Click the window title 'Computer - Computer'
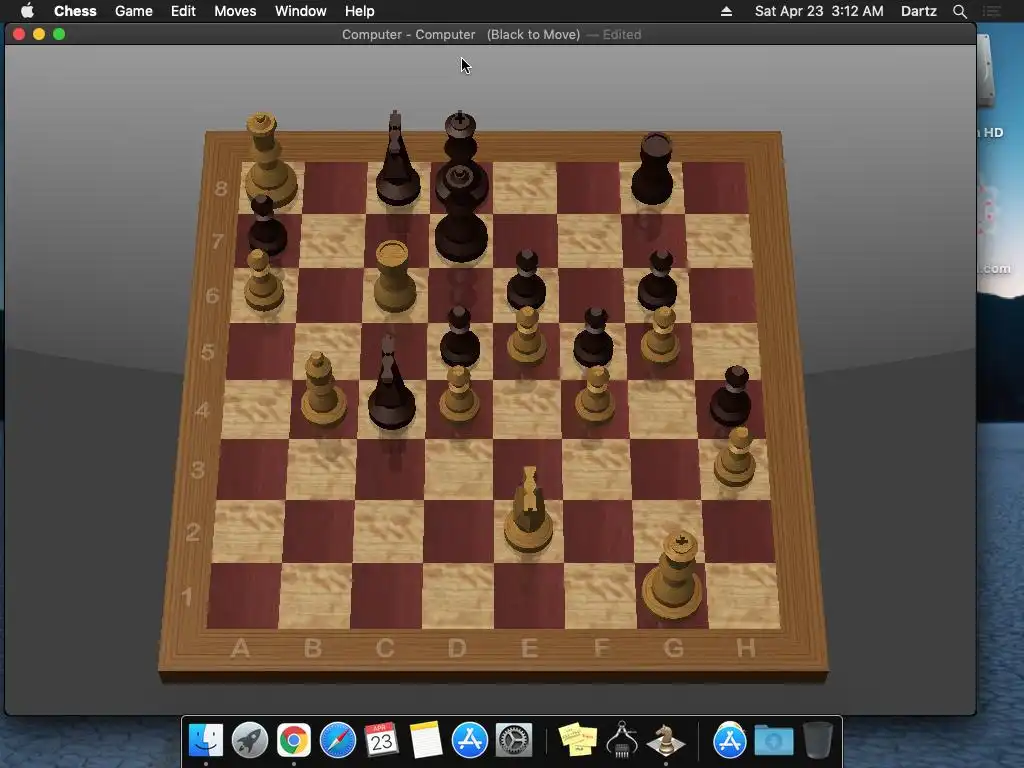This screenshot has width=1024, height=768. click(x=408, y=35)
